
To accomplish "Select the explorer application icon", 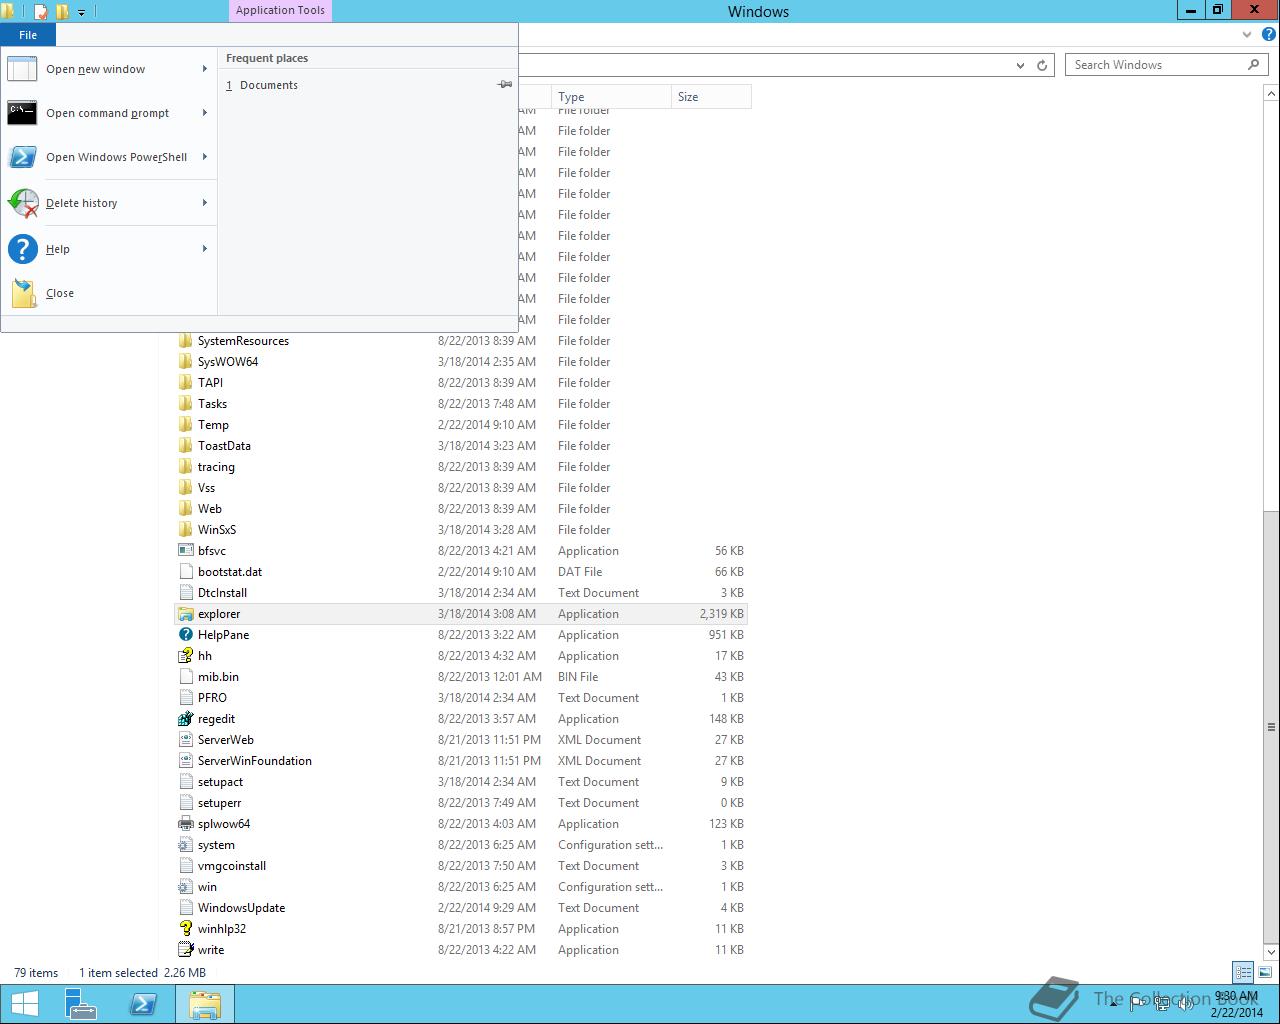I will pos(185,614).
